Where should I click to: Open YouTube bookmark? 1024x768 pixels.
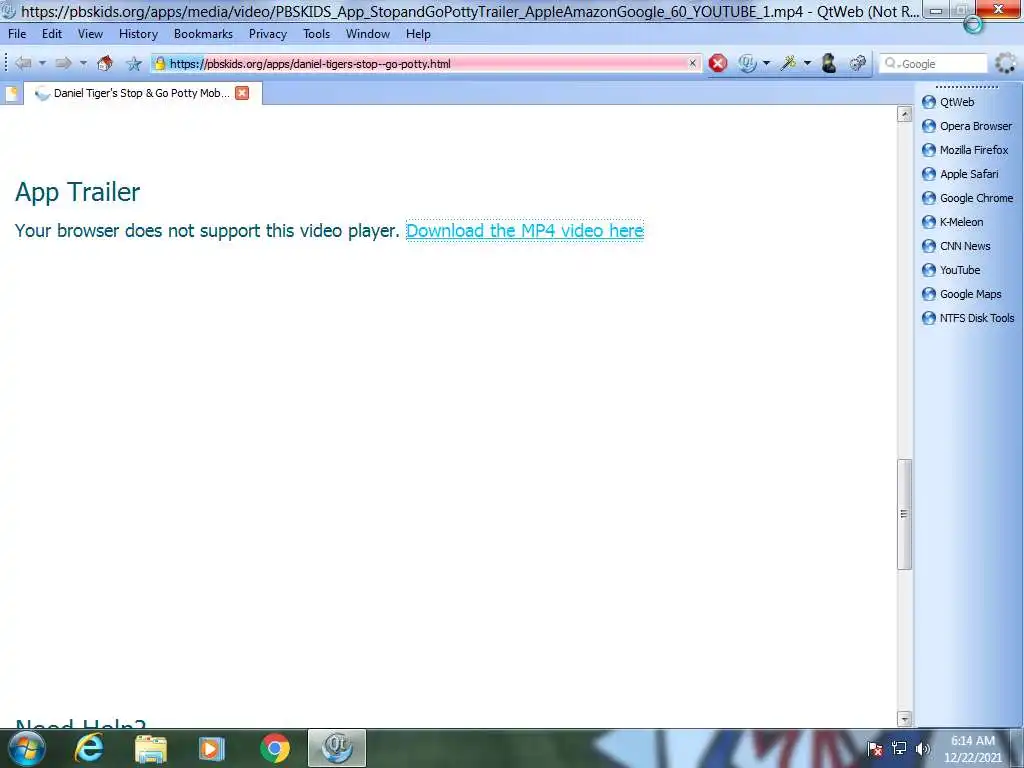point(952,270)
